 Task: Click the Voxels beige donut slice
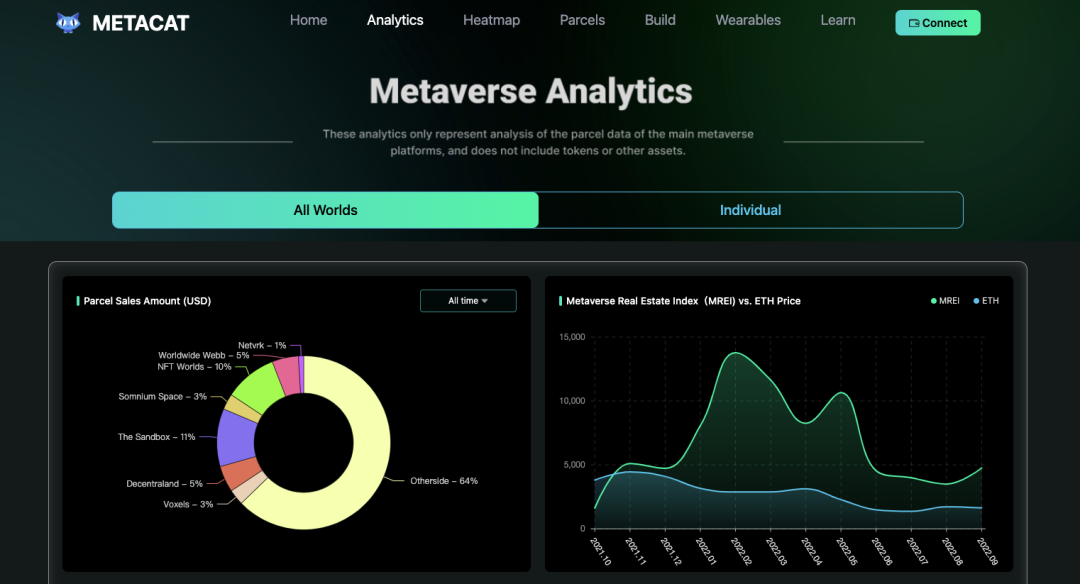pos(249,486)
